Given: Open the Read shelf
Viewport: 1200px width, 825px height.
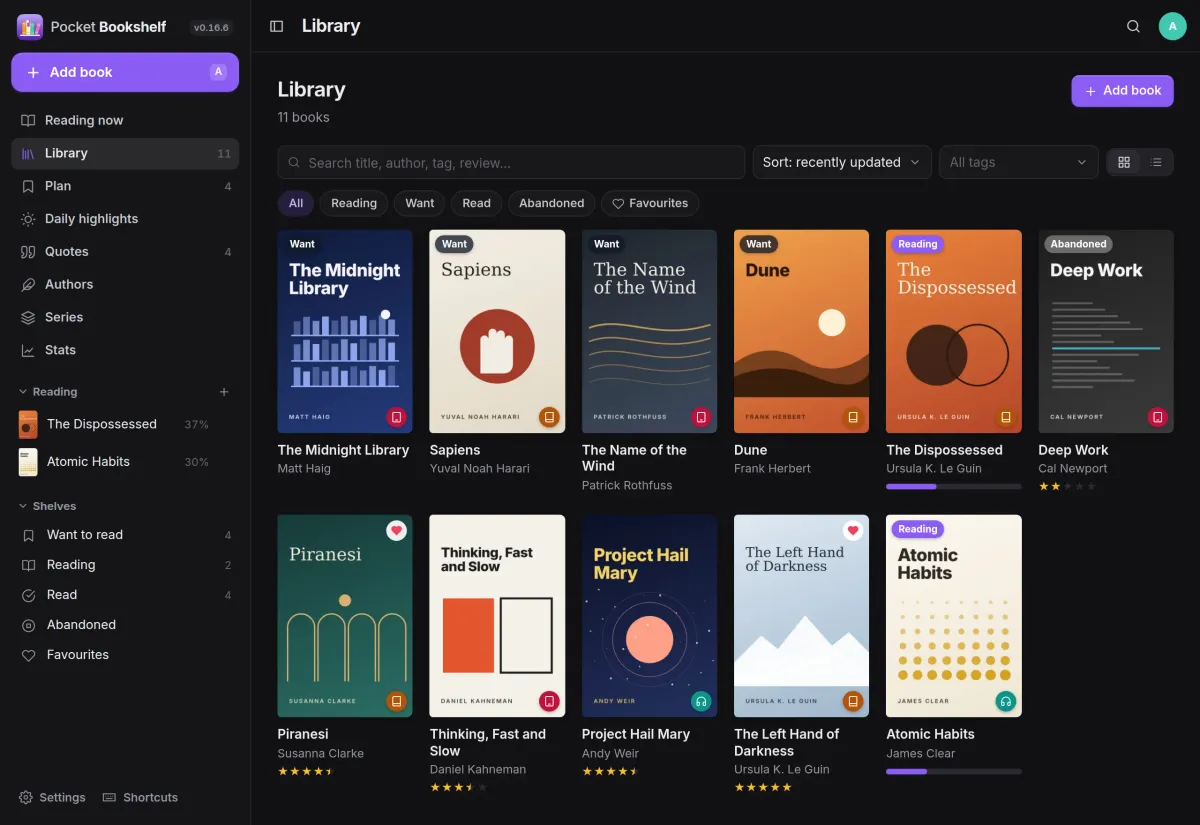Looking at the screenshot, I should click(x=125, y=595).
